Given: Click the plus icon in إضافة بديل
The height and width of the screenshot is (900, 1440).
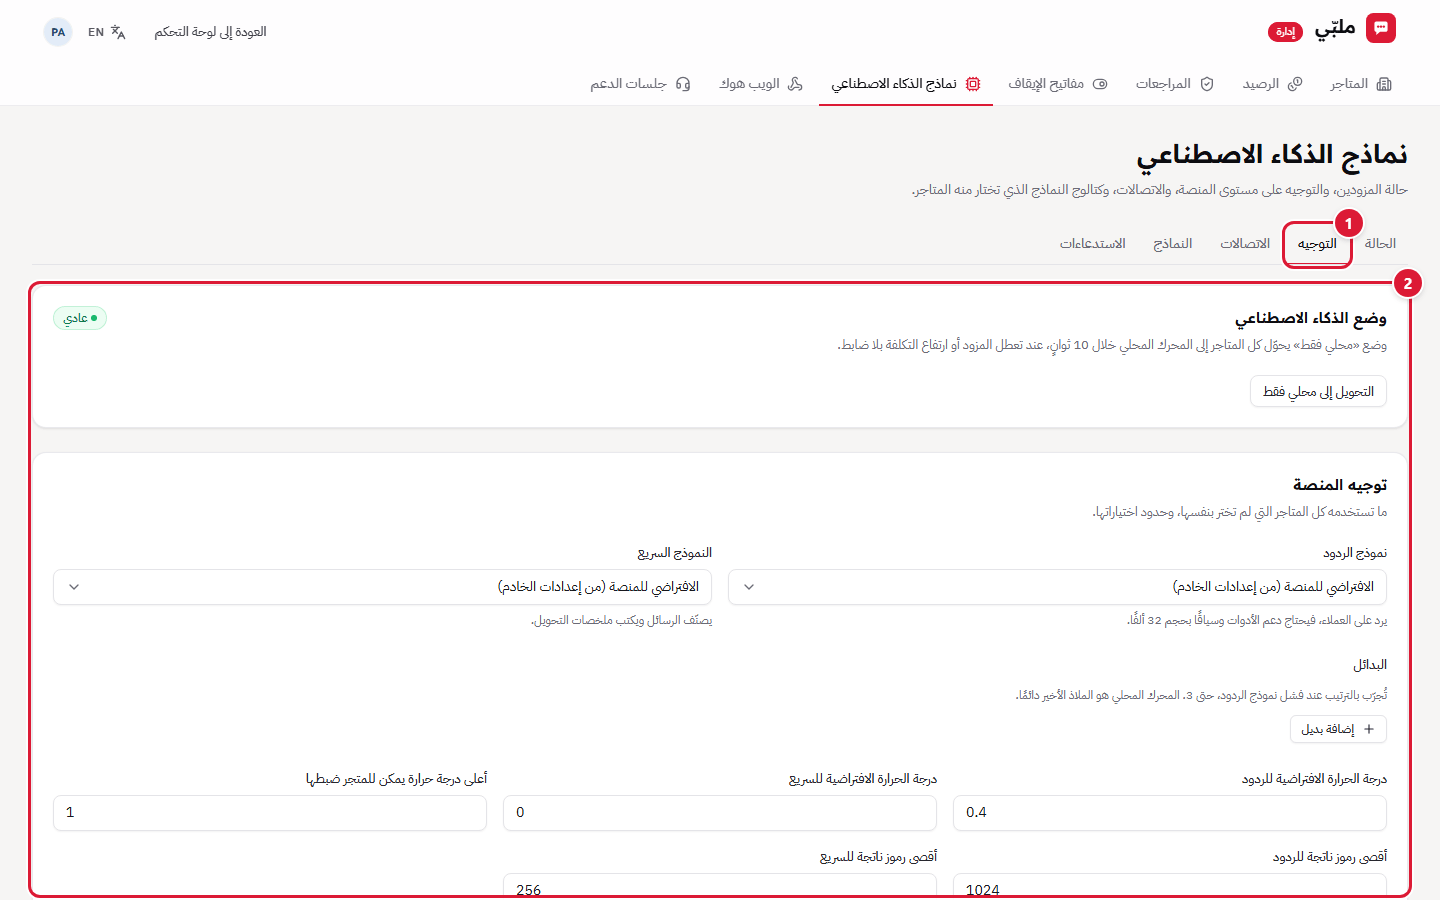Looking at the screenshot, I should pyautogui.click(x=1369, y=729).
